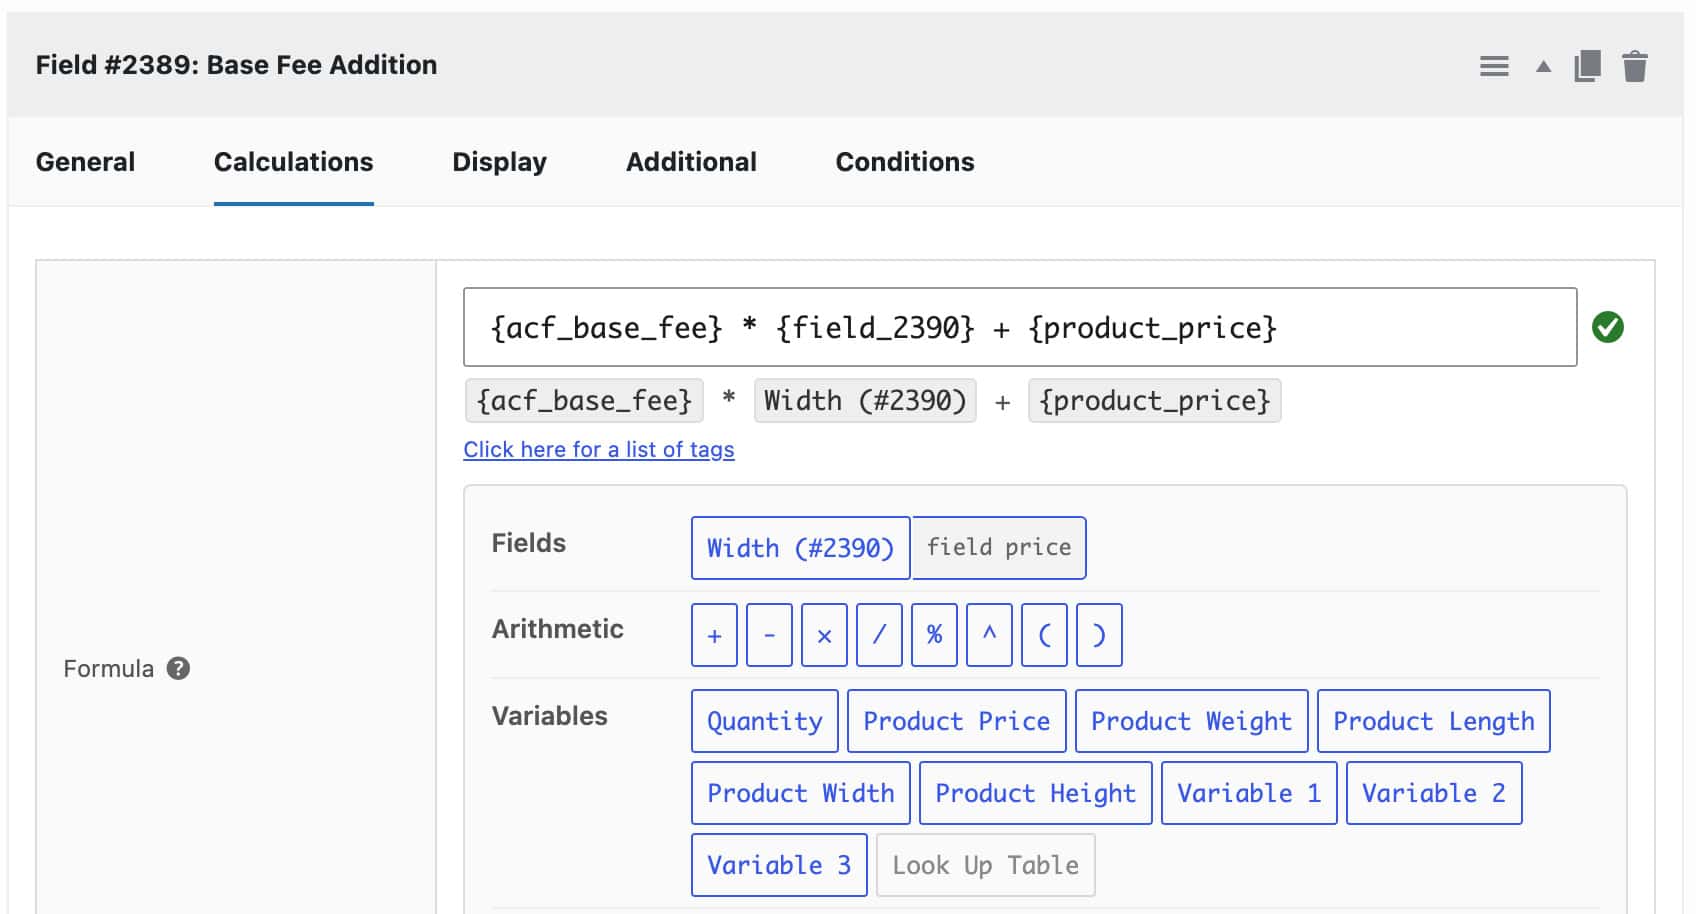Click the {acf_base_fee} preview tag
Image resolution: width=1696 pixels, height=914 pixels.
click(584, 401)
